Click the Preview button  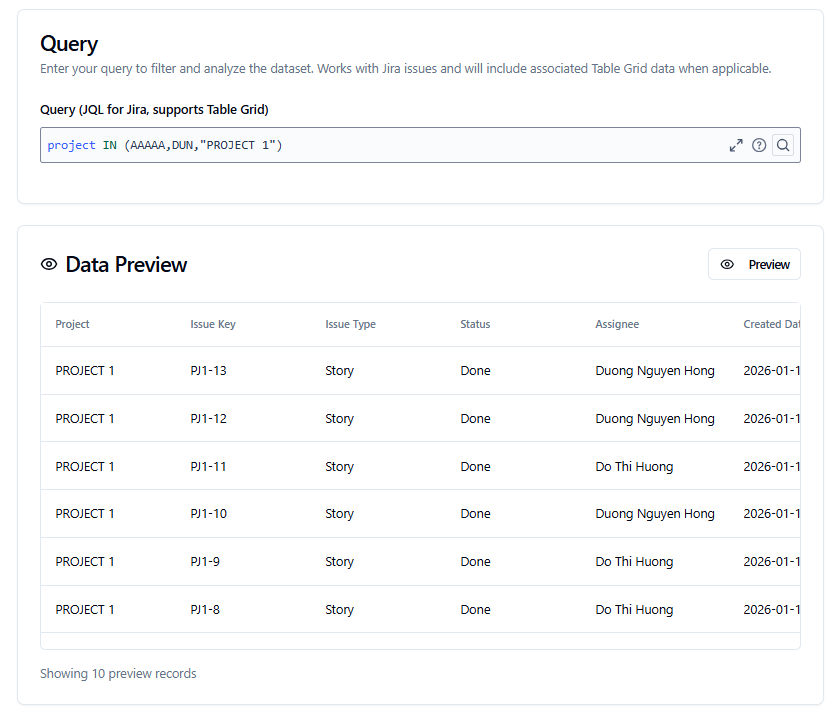tap(754, 264)
